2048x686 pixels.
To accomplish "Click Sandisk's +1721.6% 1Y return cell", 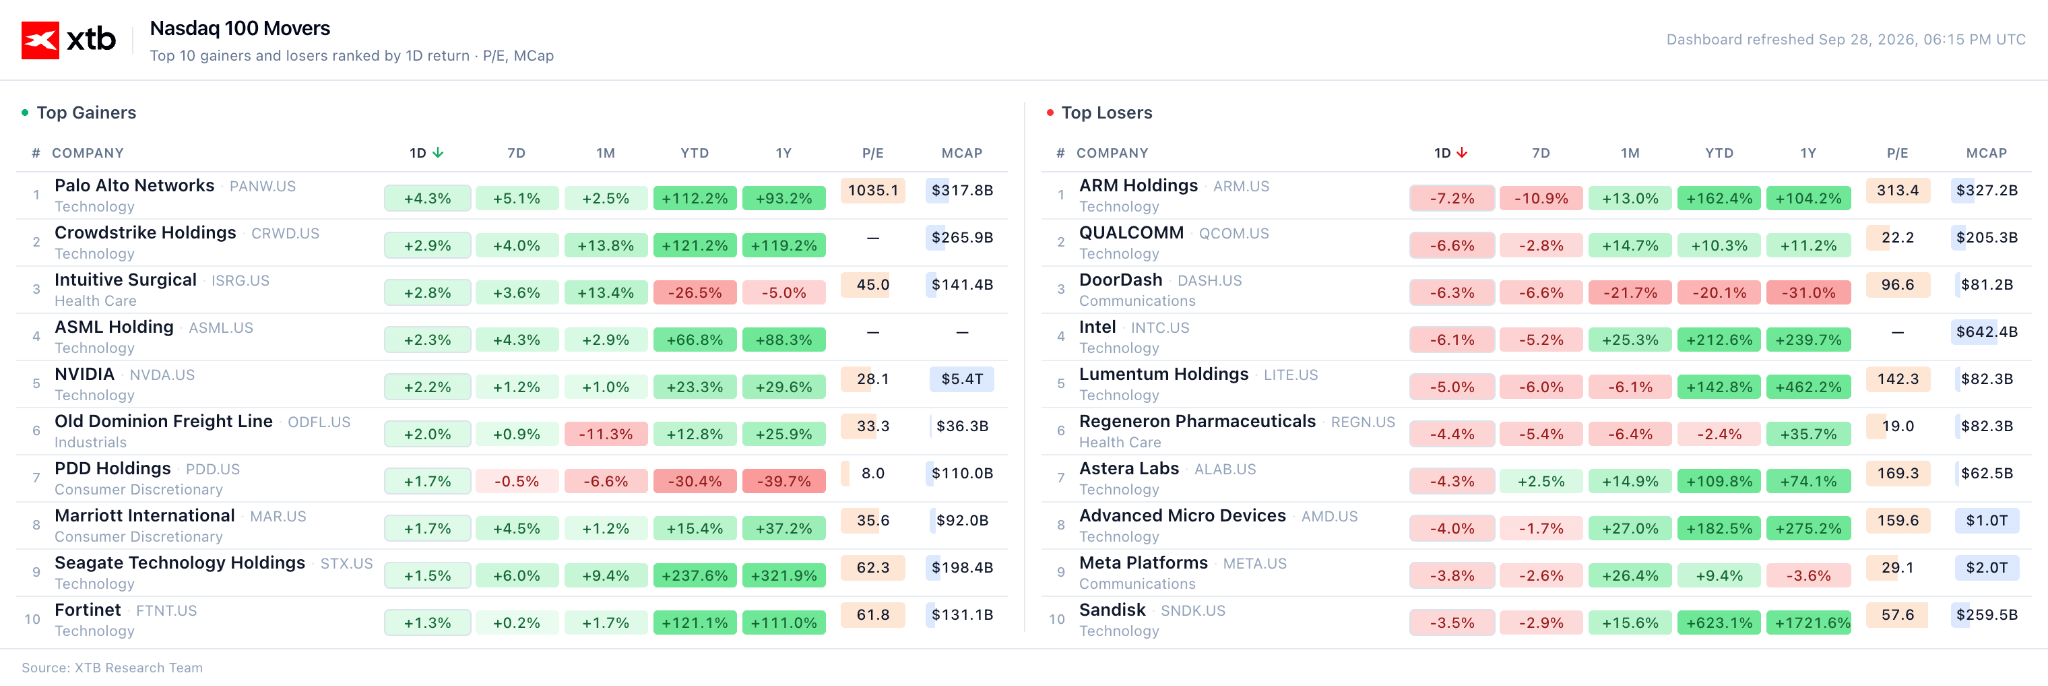I will pyautogui.click(x=1809, y=623).
